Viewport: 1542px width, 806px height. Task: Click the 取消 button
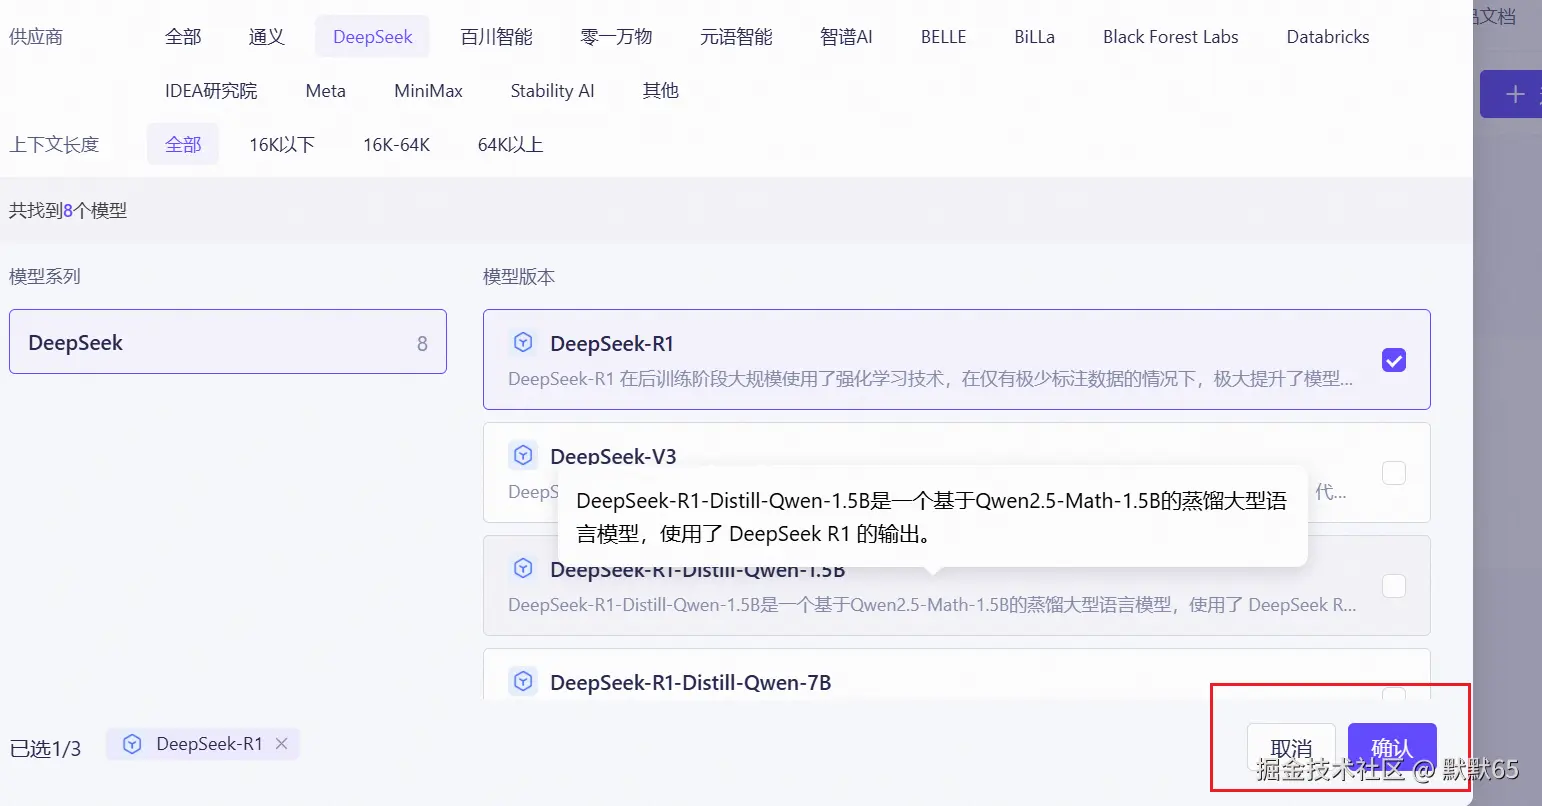pos(1291,748)
